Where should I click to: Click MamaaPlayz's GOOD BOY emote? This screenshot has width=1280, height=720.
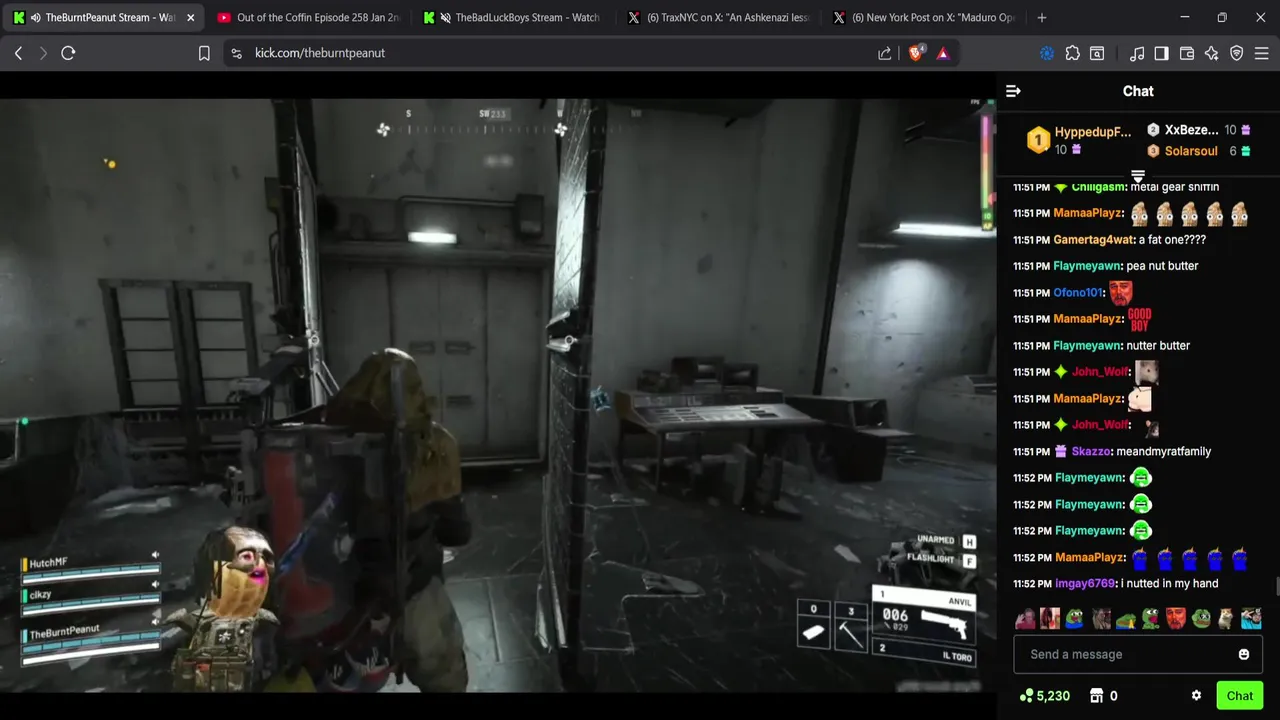[1139, 319]
